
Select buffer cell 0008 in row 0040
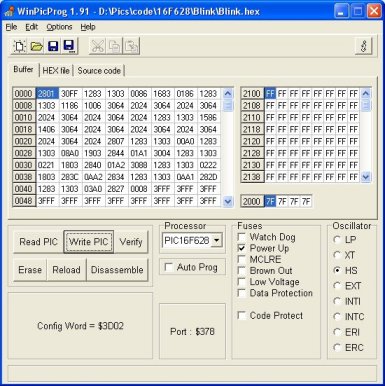click(139, 189)
